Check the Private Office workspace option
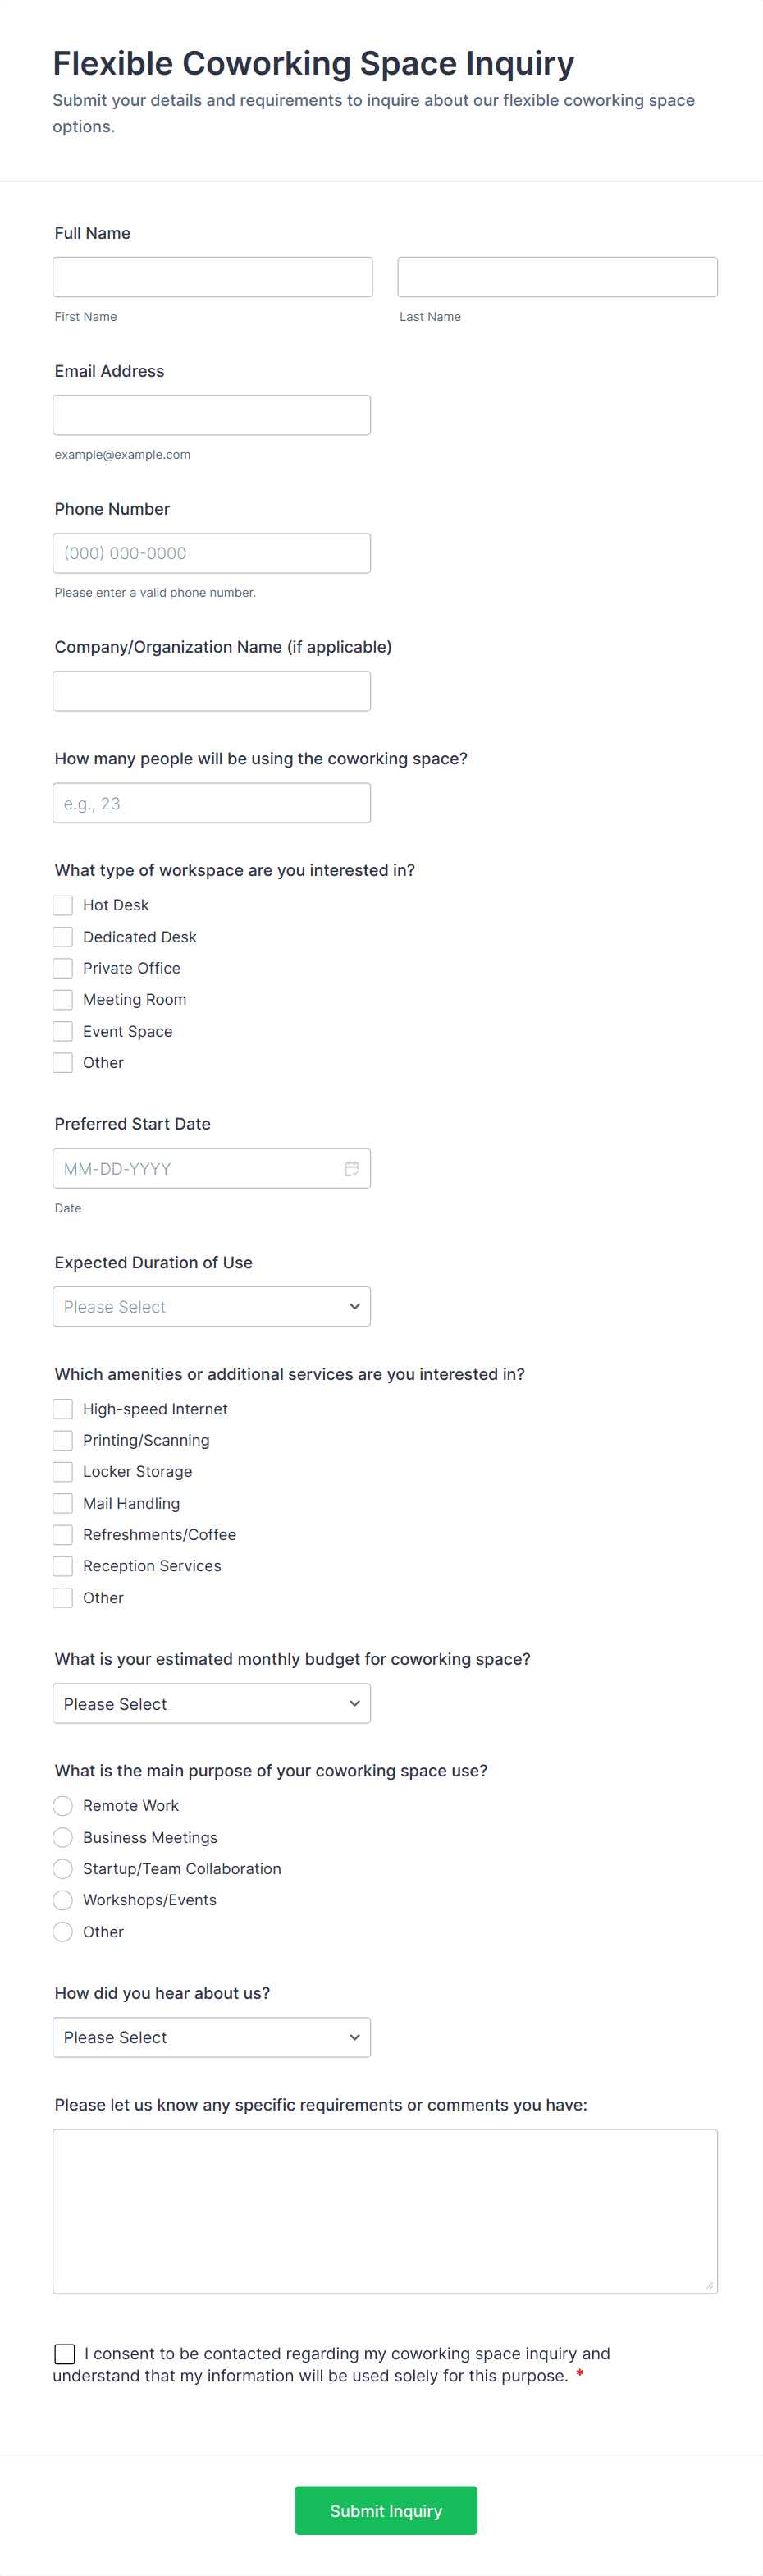 62,967
